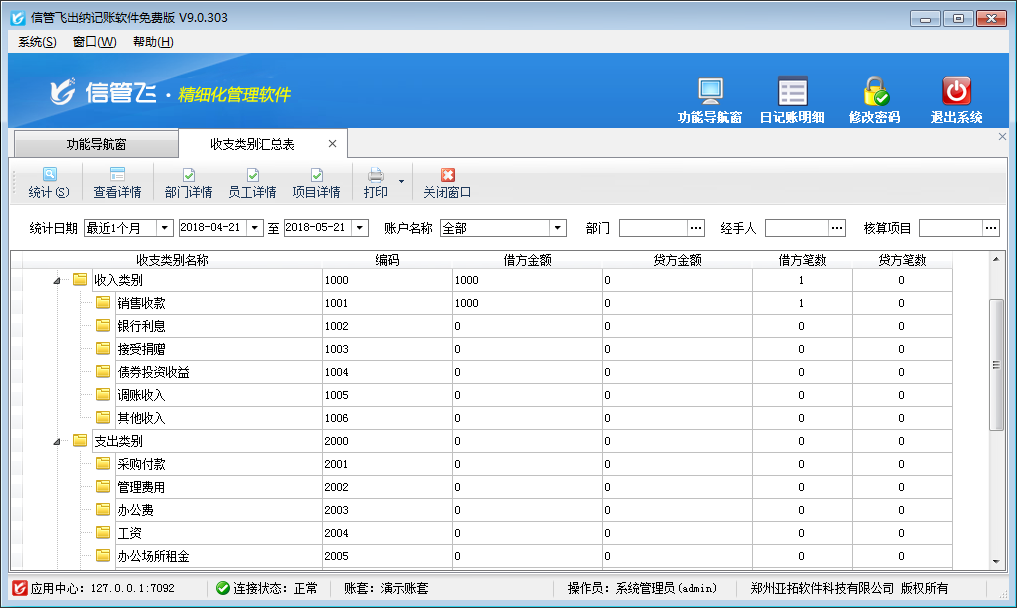Click the 部门 browse ellipsis button
Viewport: 1017px width, 608px height.
click(x=696, y=228)
